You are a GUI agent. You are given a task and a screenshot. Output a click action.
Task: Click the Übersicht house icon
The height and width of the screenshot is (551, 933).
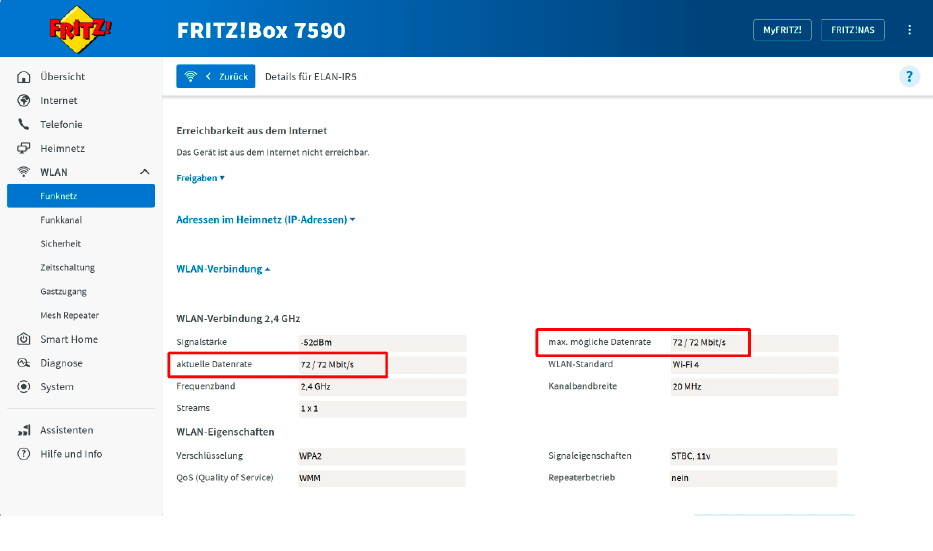pyautogui.click(x=24, y=77)
